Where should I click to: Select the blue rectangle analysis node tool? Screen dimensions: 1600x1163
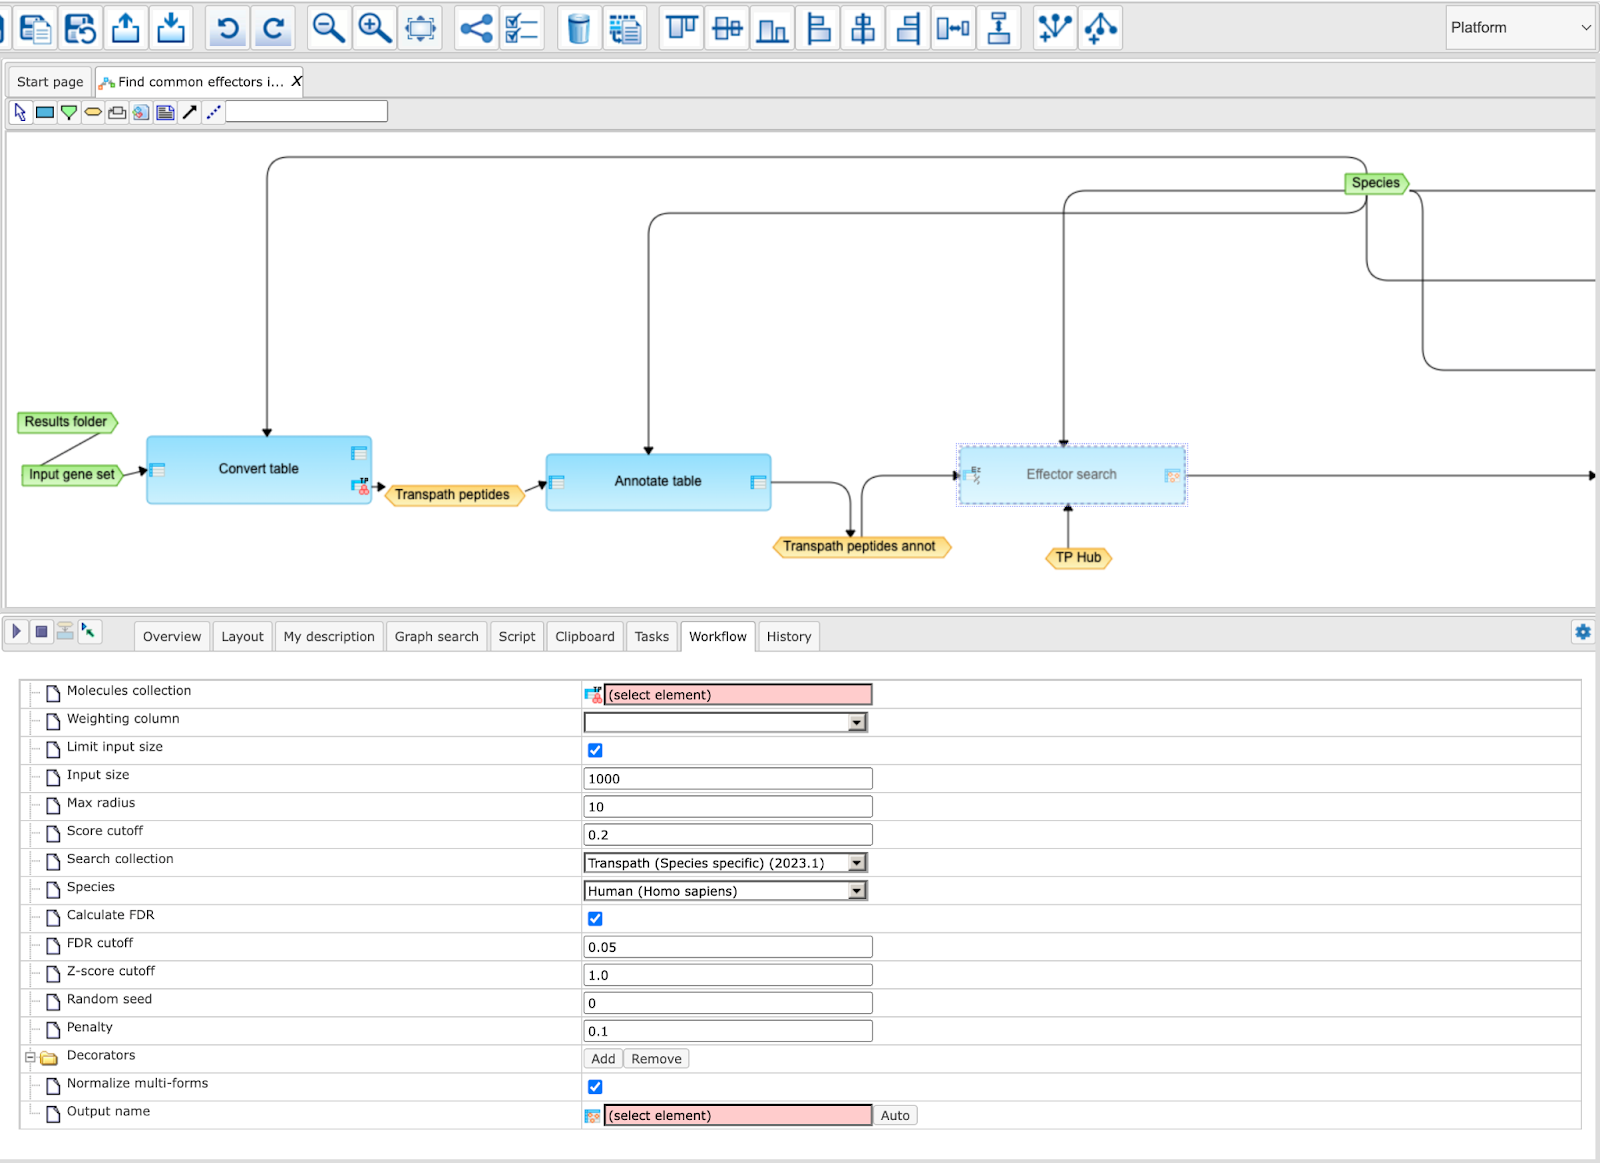click(45, 112)
